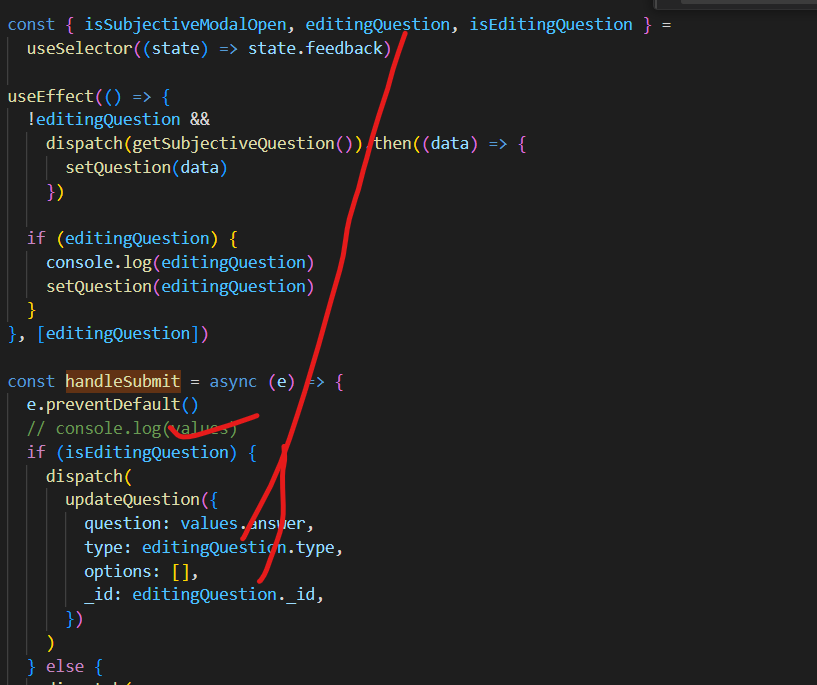Click the editingQuestion._id value

click(228, 594)
